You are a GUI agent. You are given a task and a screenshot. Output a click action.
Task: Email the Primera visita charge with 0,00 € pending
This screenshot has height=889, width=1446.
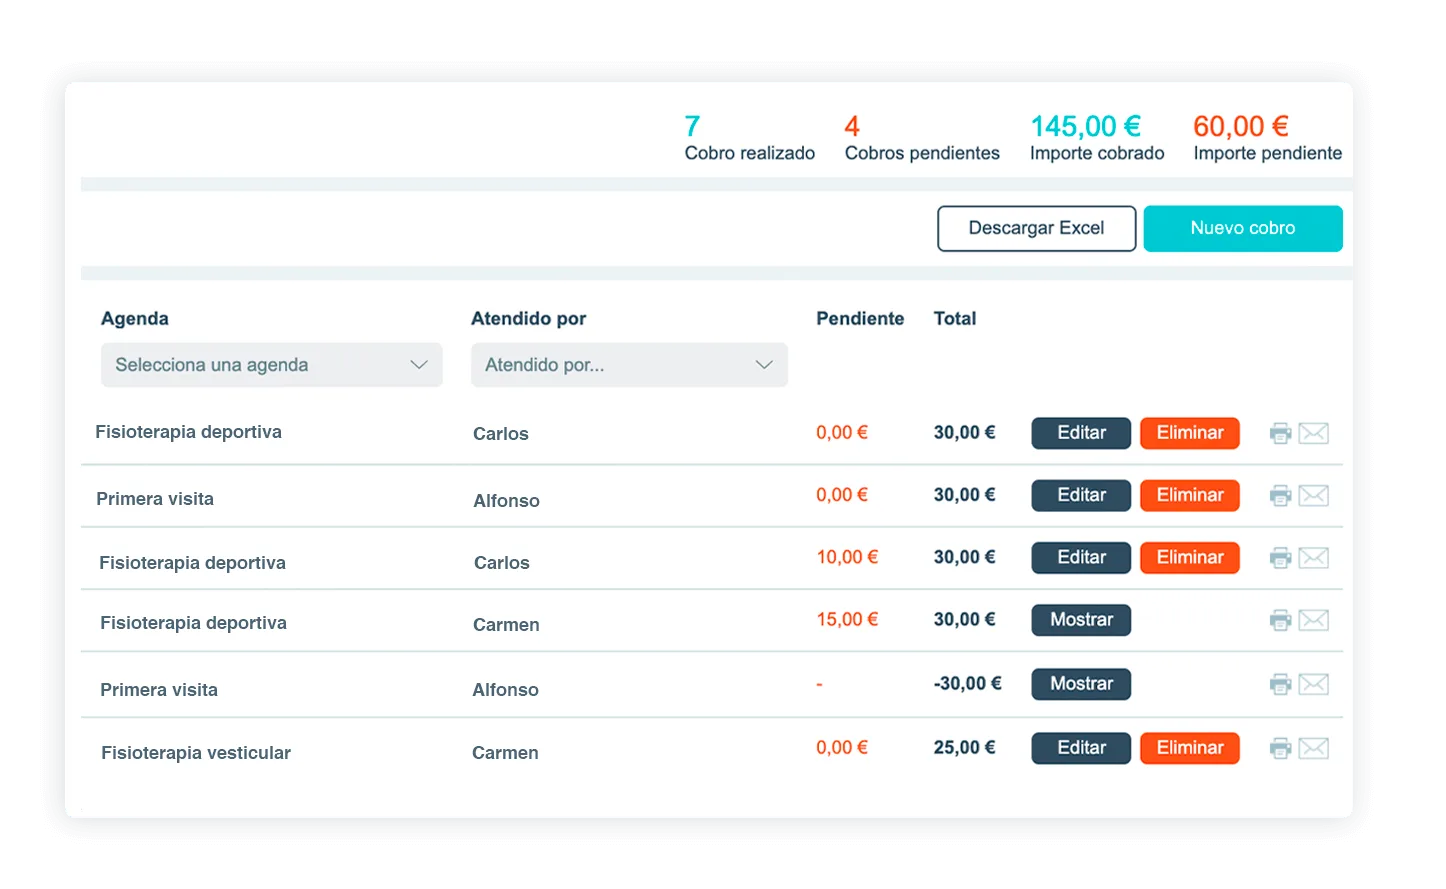point(1313,495)
